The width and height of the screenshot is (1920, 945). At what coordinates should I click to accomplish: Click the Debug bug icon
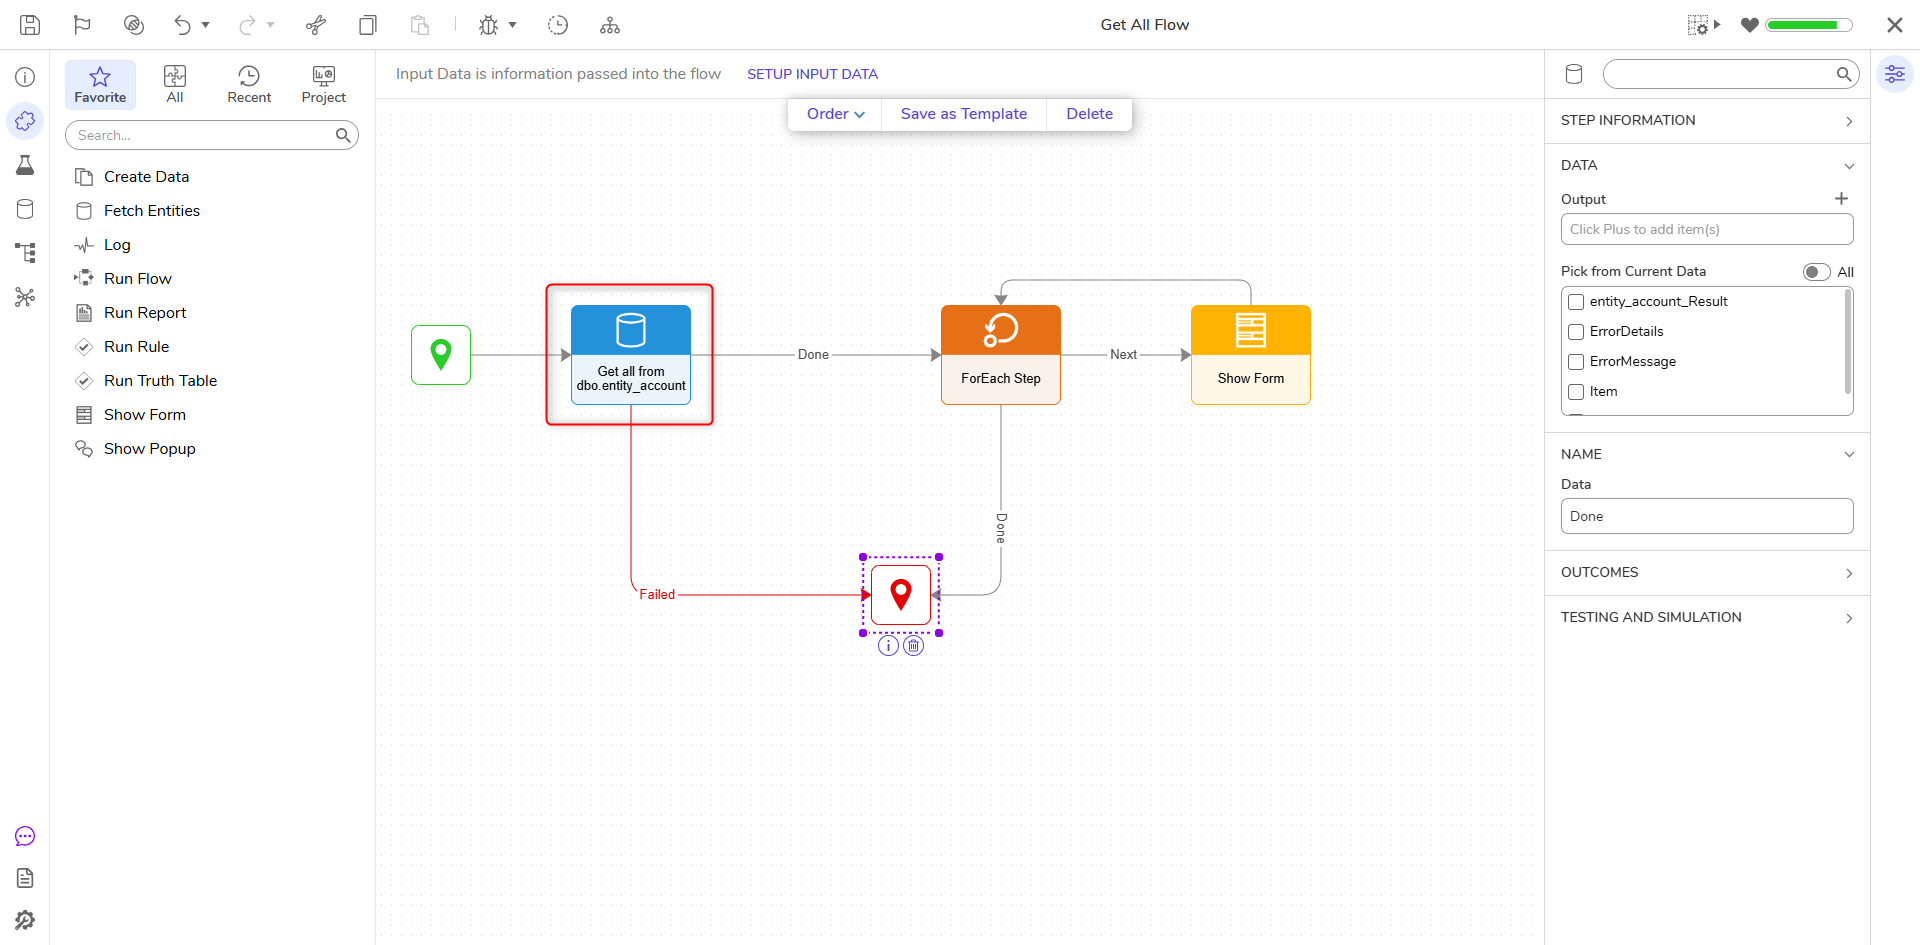[488, 25]
